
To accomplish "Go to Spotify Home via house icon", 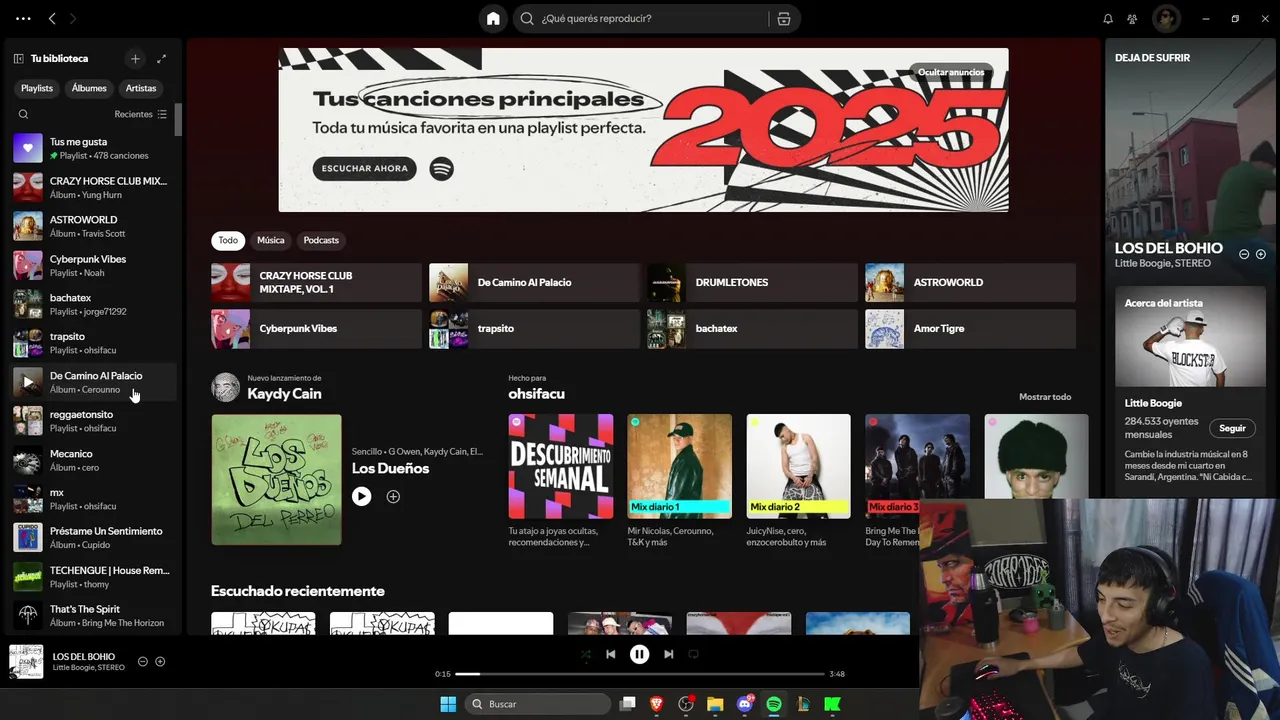I will coord(493,18).
